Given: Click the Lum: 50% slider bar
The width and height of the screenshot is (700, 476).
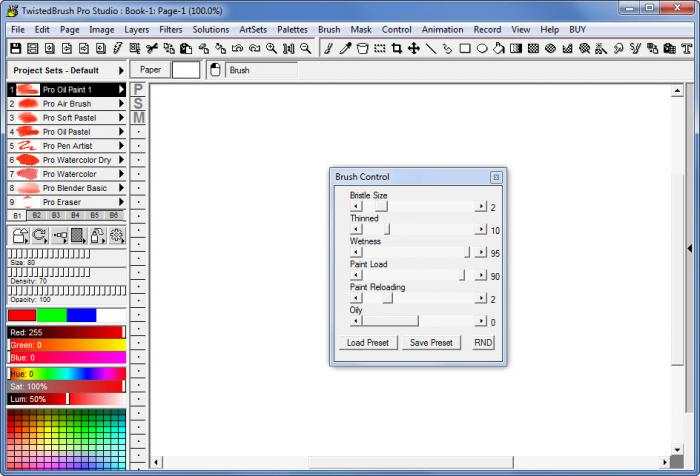Looking at the screenshot, I should (x=67, y=399).
